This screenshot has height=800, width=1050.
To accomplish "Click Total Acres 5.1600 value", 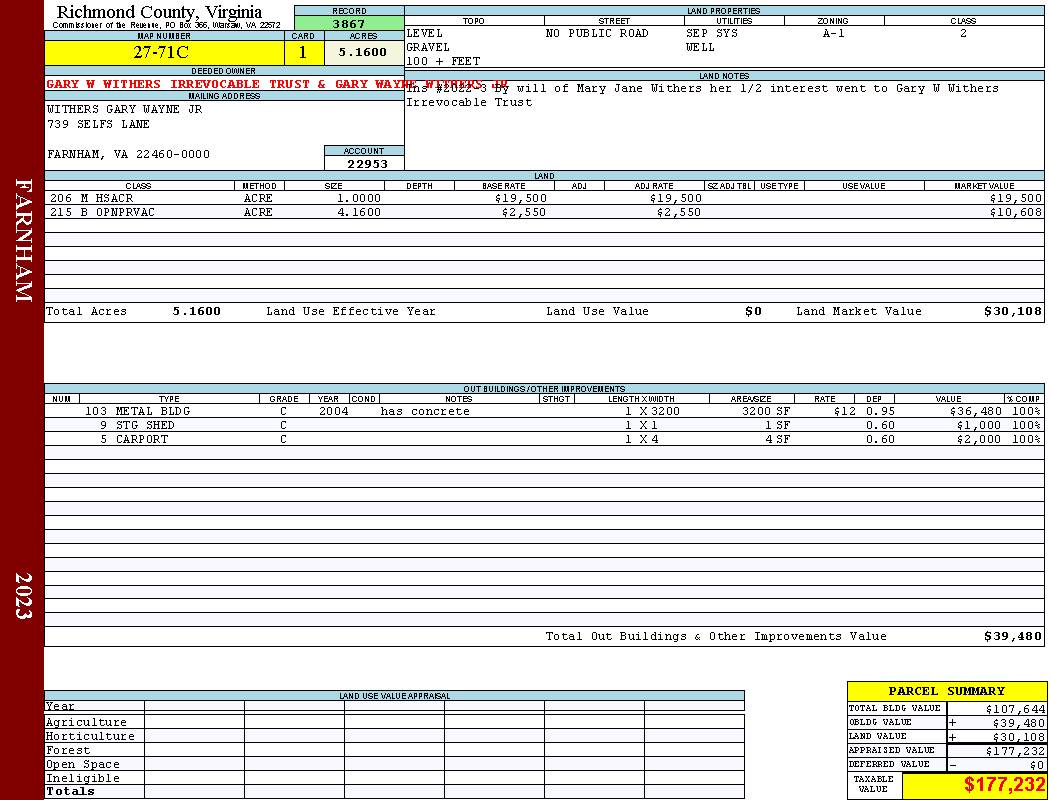I will (x=197, y=311).
